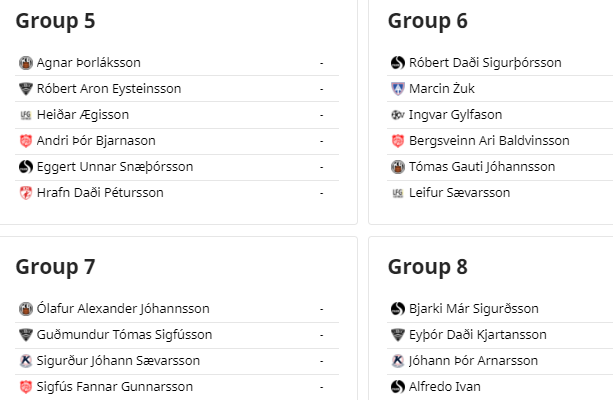Open player Bergsveinn Ari Baldvinsson

(x=489, y=141)
